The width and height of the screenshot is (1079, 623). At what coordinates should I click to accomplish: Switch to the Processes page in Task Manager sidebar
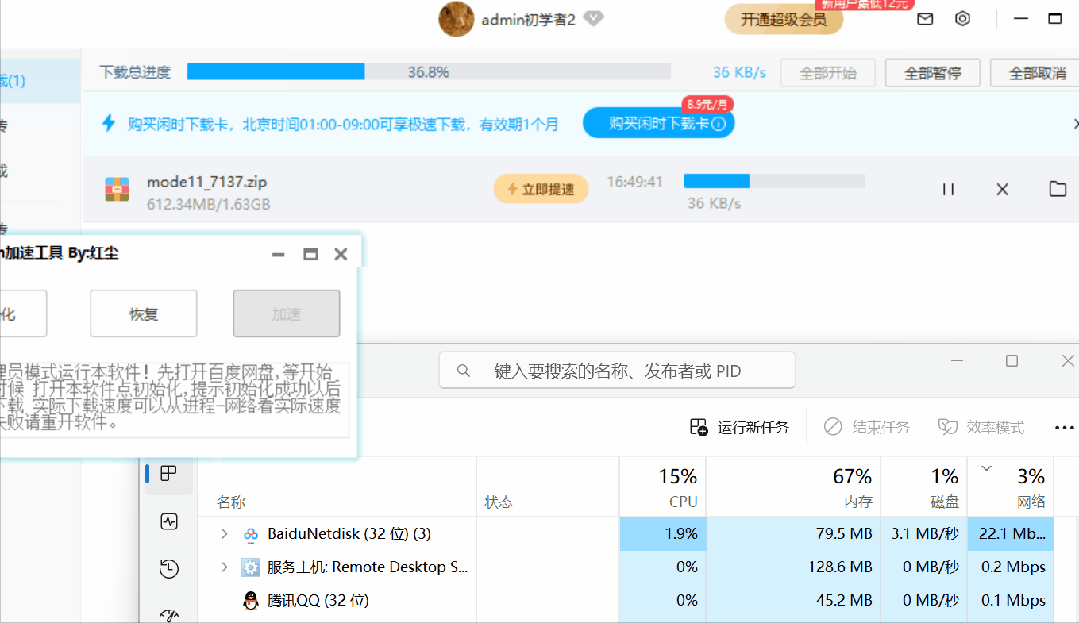click(x=168, y=474)
